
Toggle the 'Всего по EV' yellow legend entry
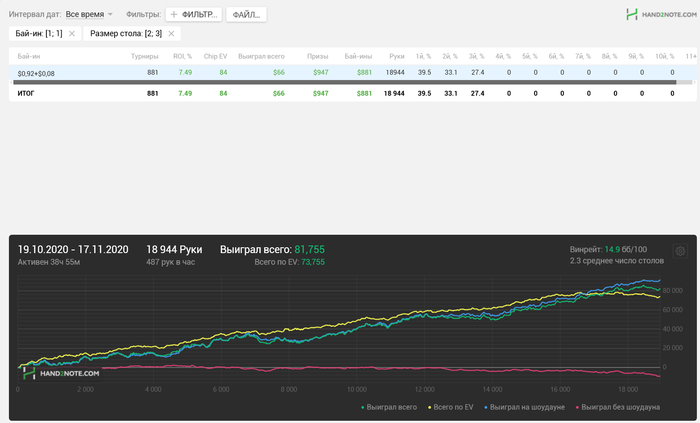point(450,407)
